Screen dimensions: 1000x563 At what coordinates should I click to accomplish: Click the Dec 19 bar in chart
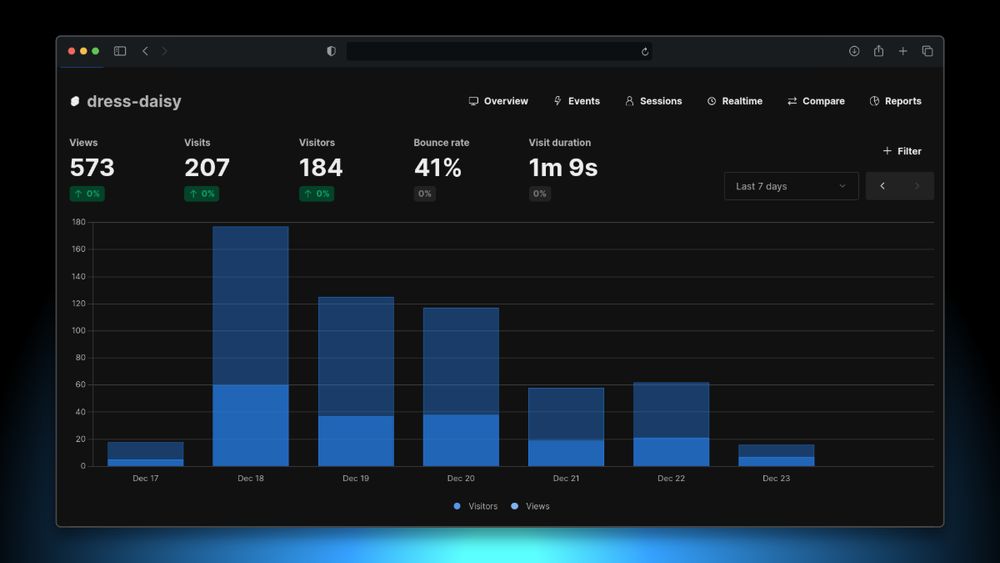point(356,381)
